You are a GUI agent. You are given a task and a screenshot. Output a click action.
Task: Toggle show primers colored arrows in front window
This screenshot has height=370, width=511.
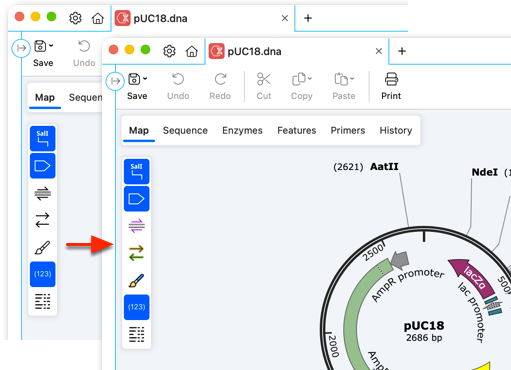[x=137, y=253]
